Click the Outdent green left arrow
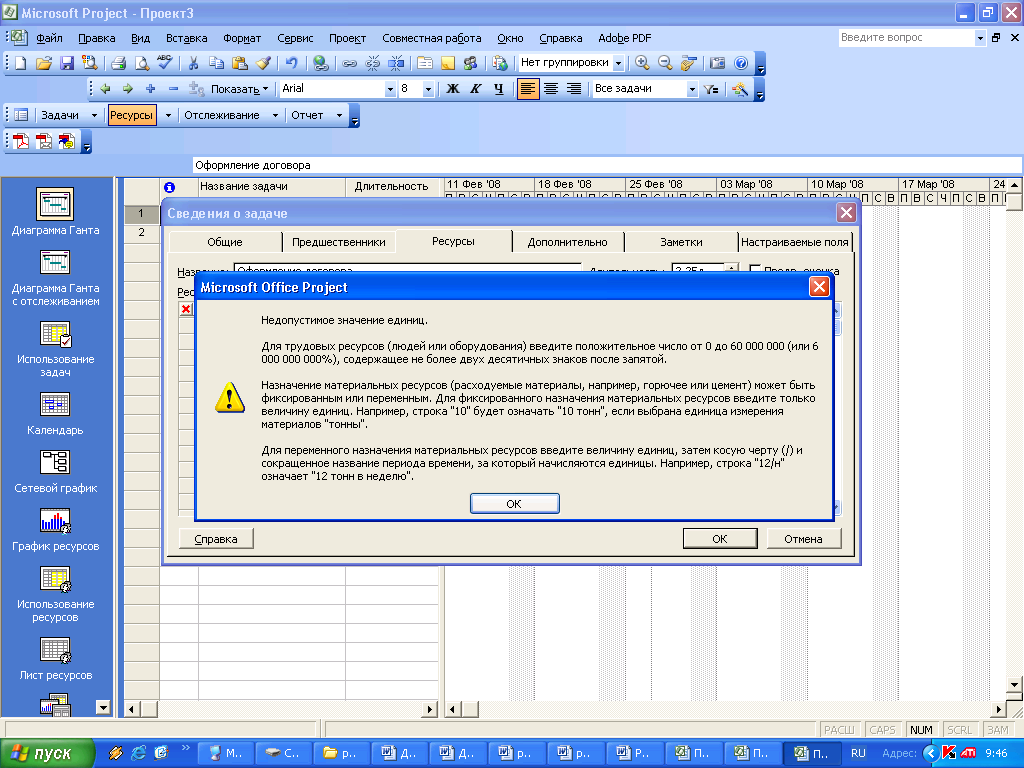The image size is (1024, 768). tap(105, 88)
